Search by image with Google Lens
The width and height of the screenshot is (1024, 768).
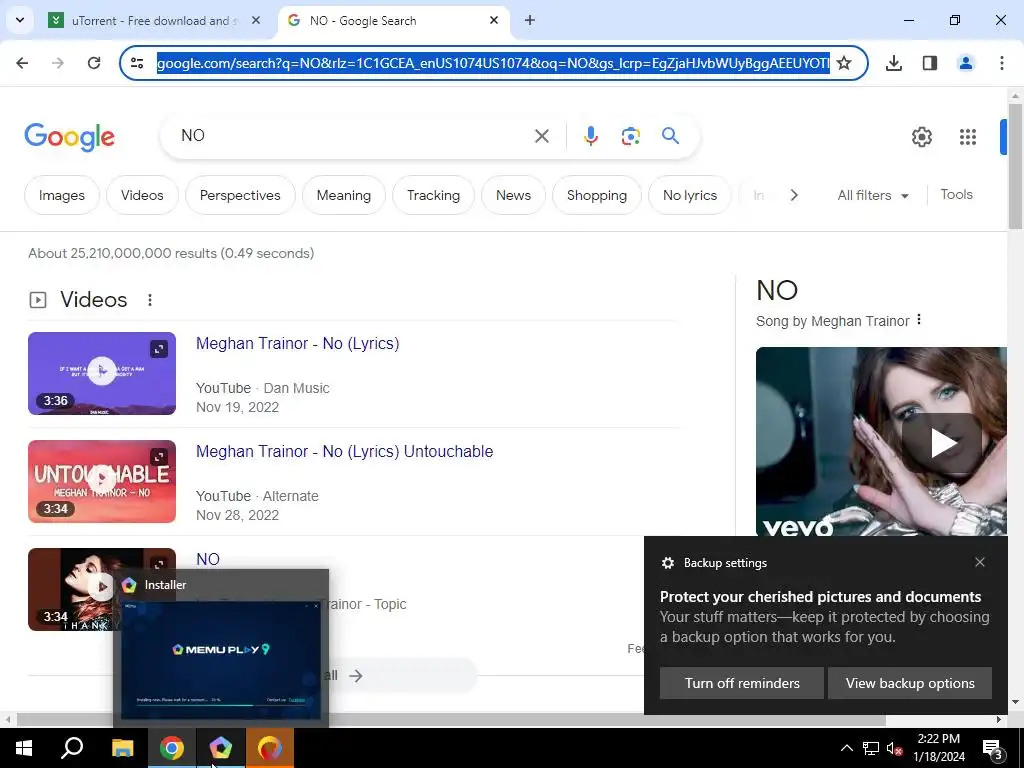(x=630, y=136)
